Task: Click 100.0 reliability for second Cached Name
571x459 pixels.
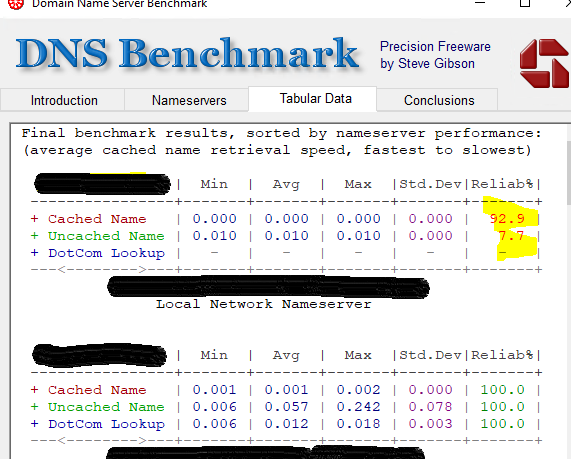Action: point(503,390)
